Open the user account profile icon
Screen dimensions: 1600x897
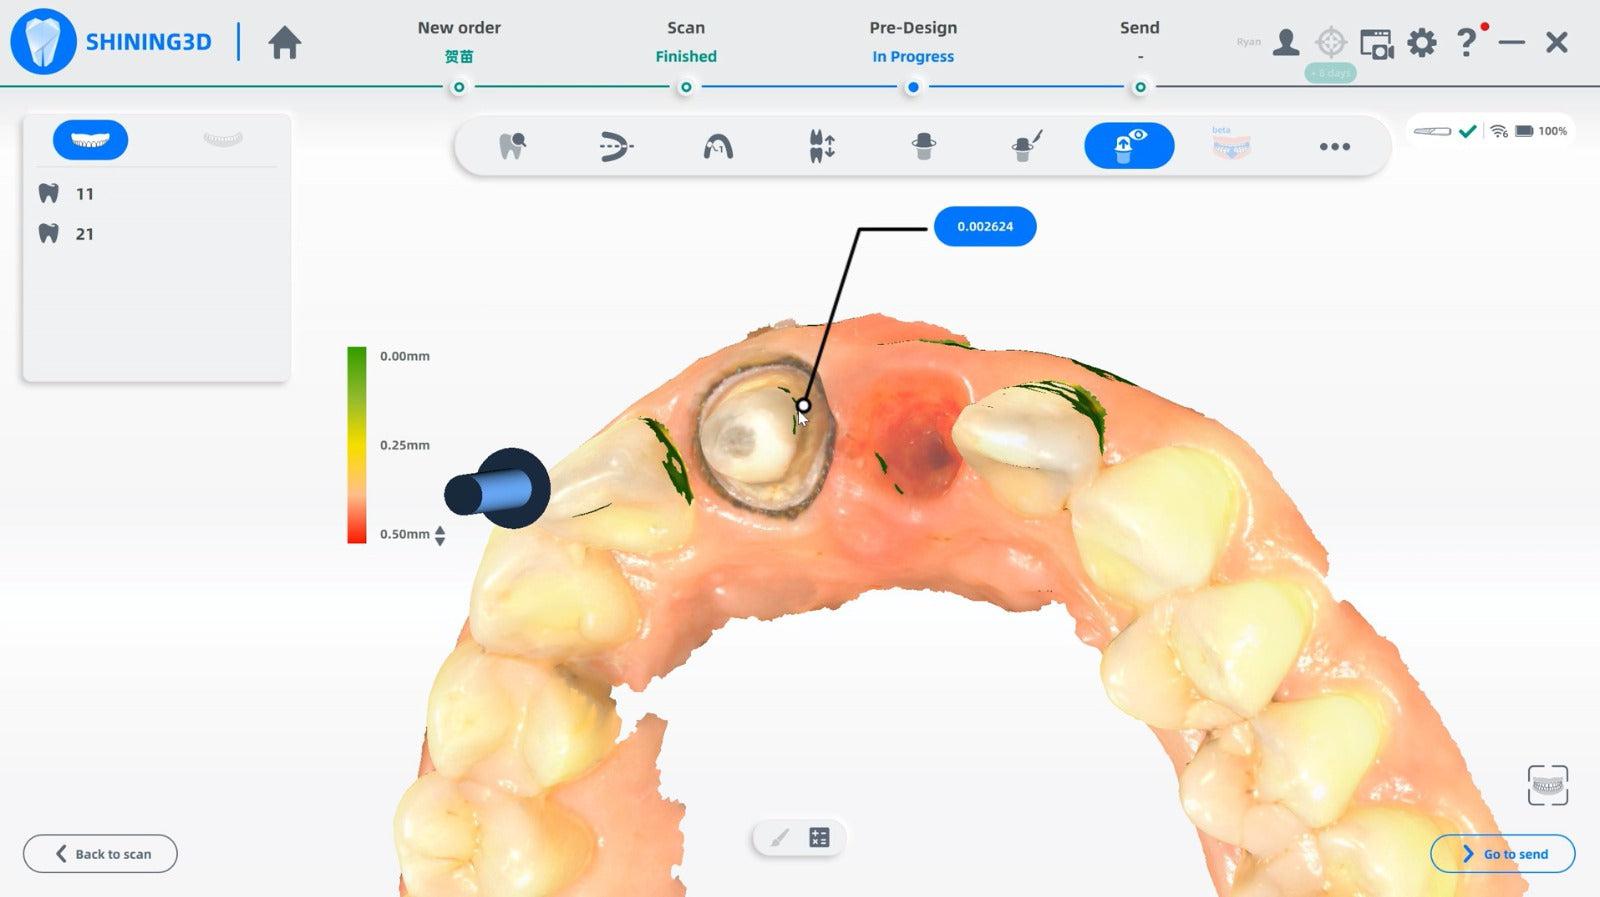[1286, 43]
